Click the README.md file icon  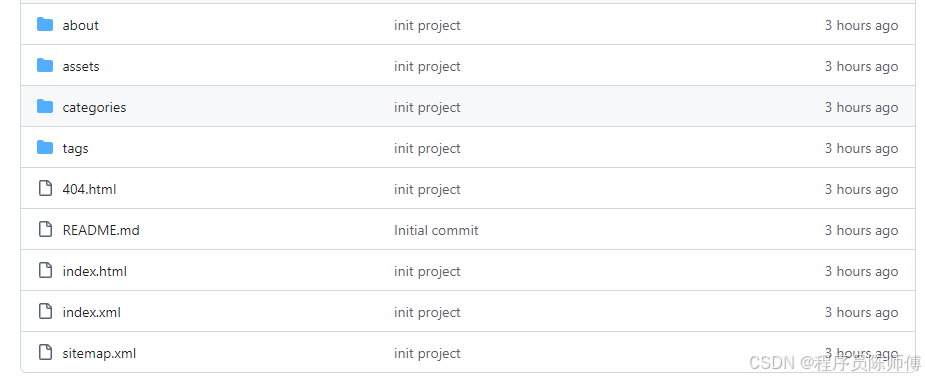45,229
